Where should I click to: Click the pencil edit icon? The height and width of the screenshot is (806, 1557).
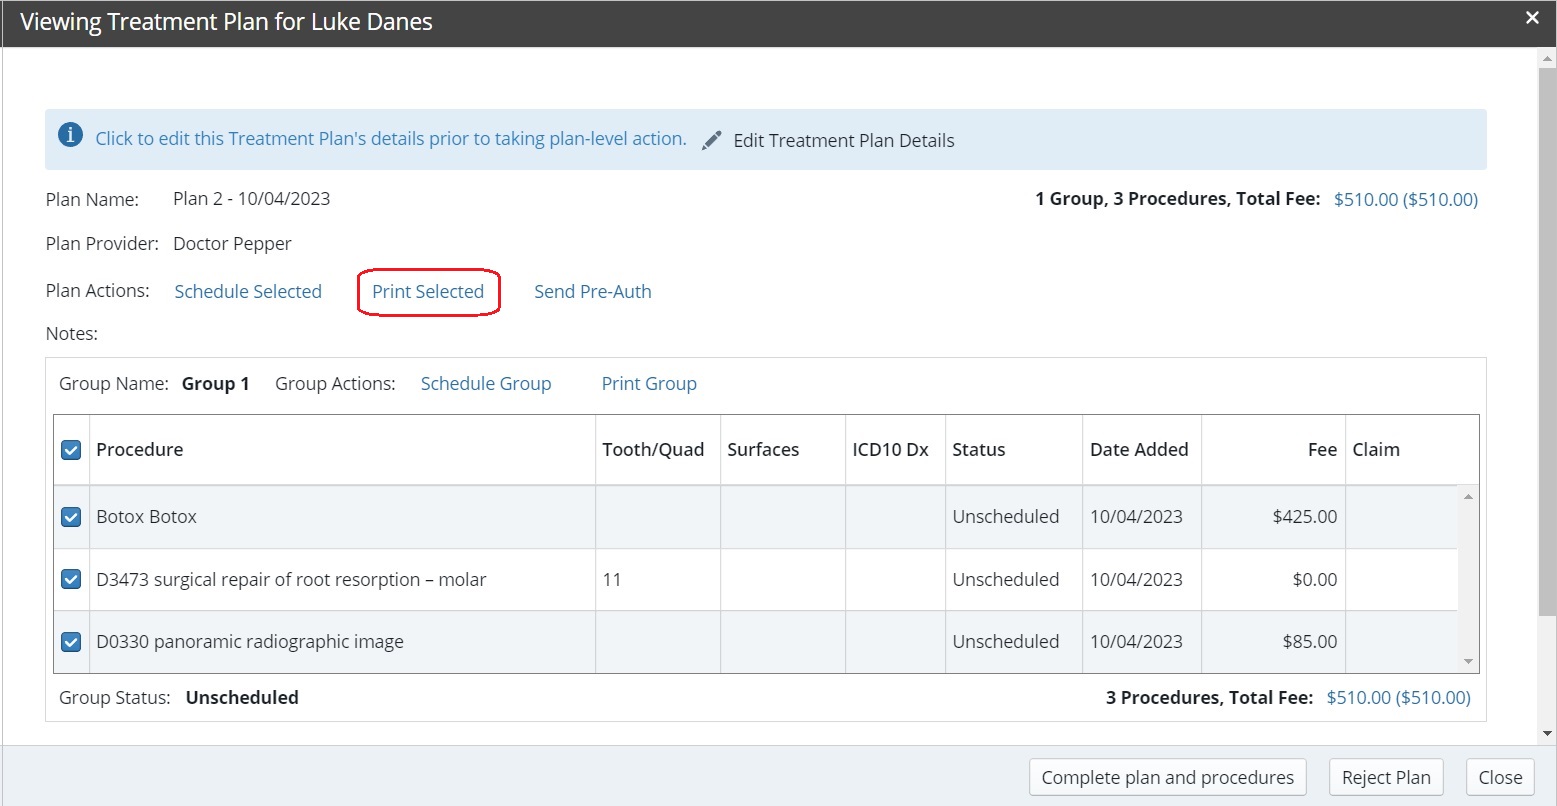click(x=711, y=141)
